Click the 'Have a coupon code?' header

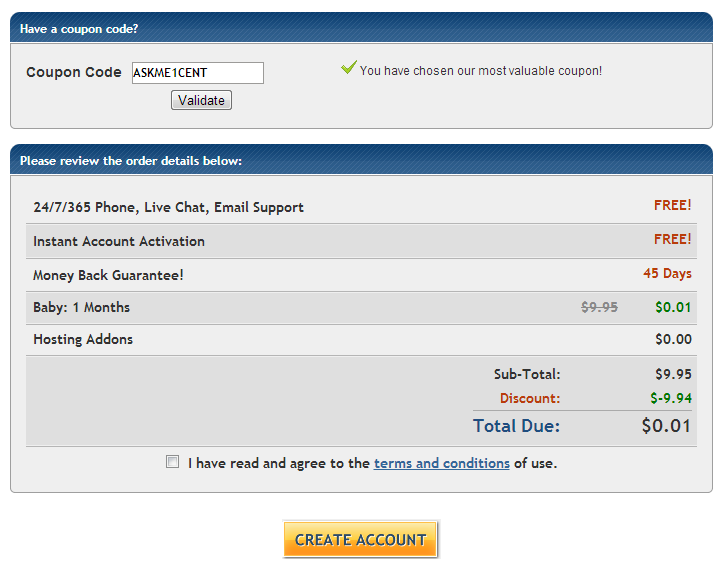tap(79, 29)
